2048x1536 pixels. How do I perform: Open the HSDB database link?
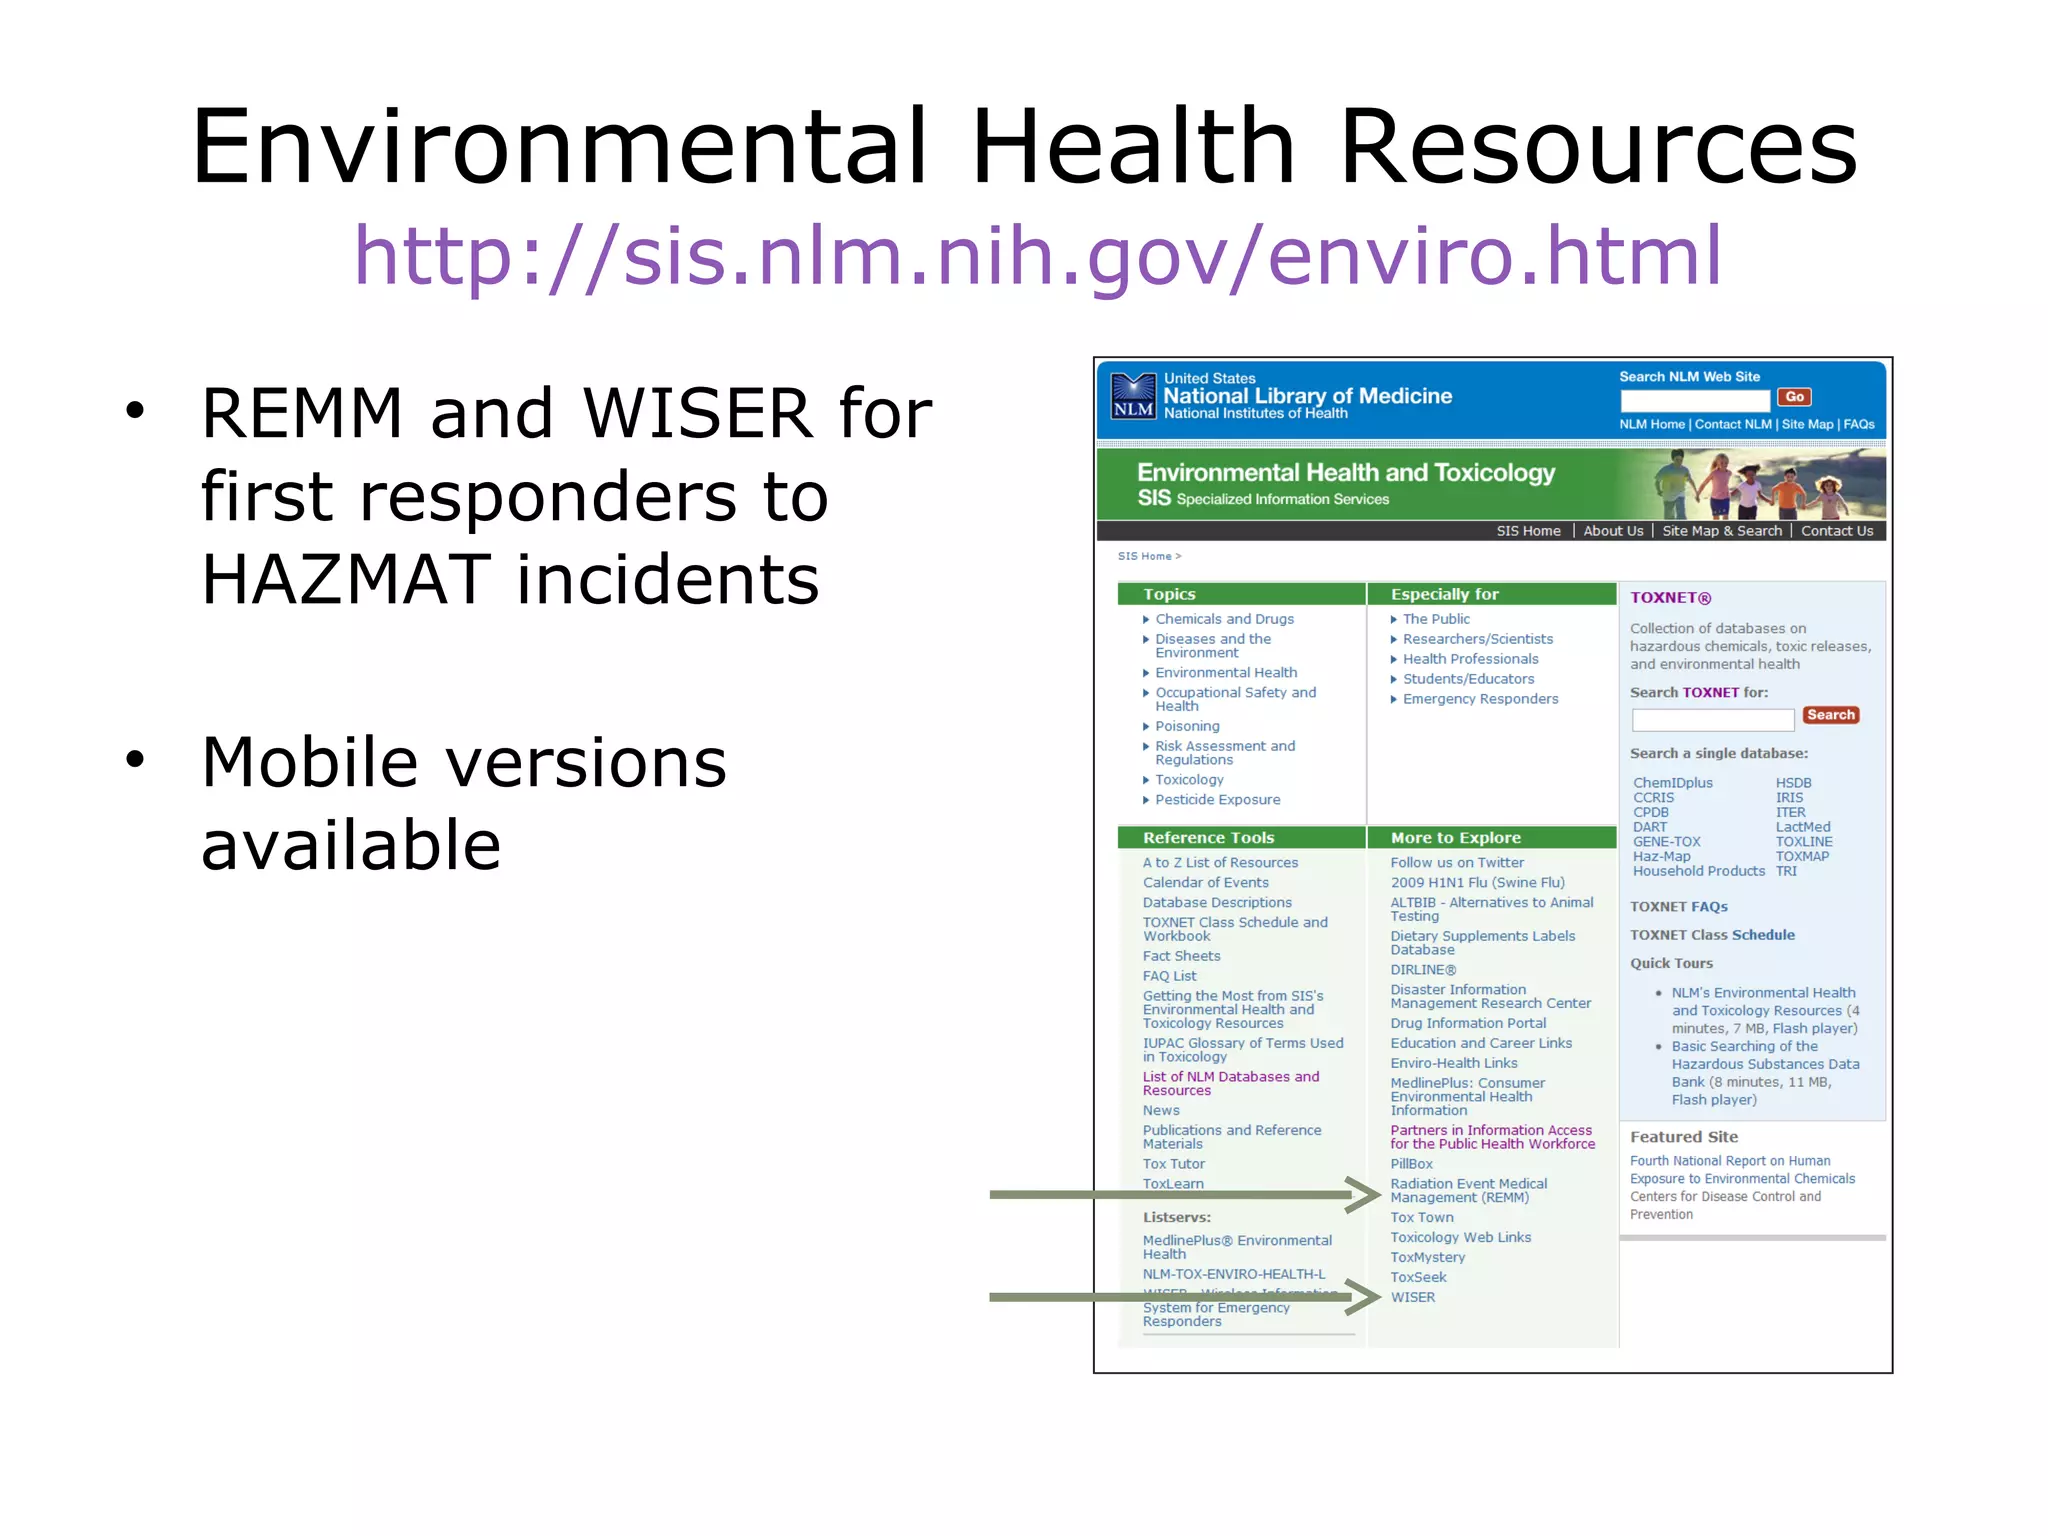(1793, 783)
